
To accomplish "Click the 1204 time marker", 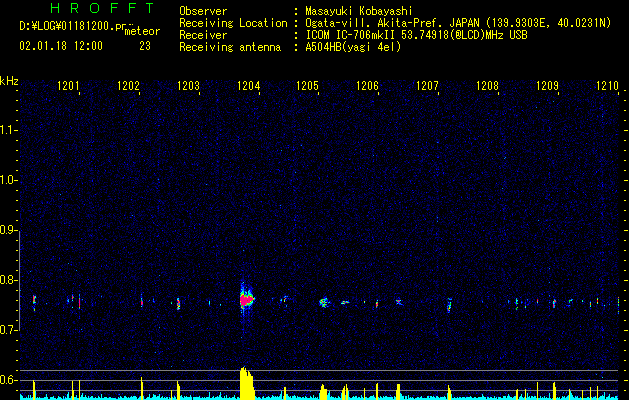I will [x=249, y=86].
